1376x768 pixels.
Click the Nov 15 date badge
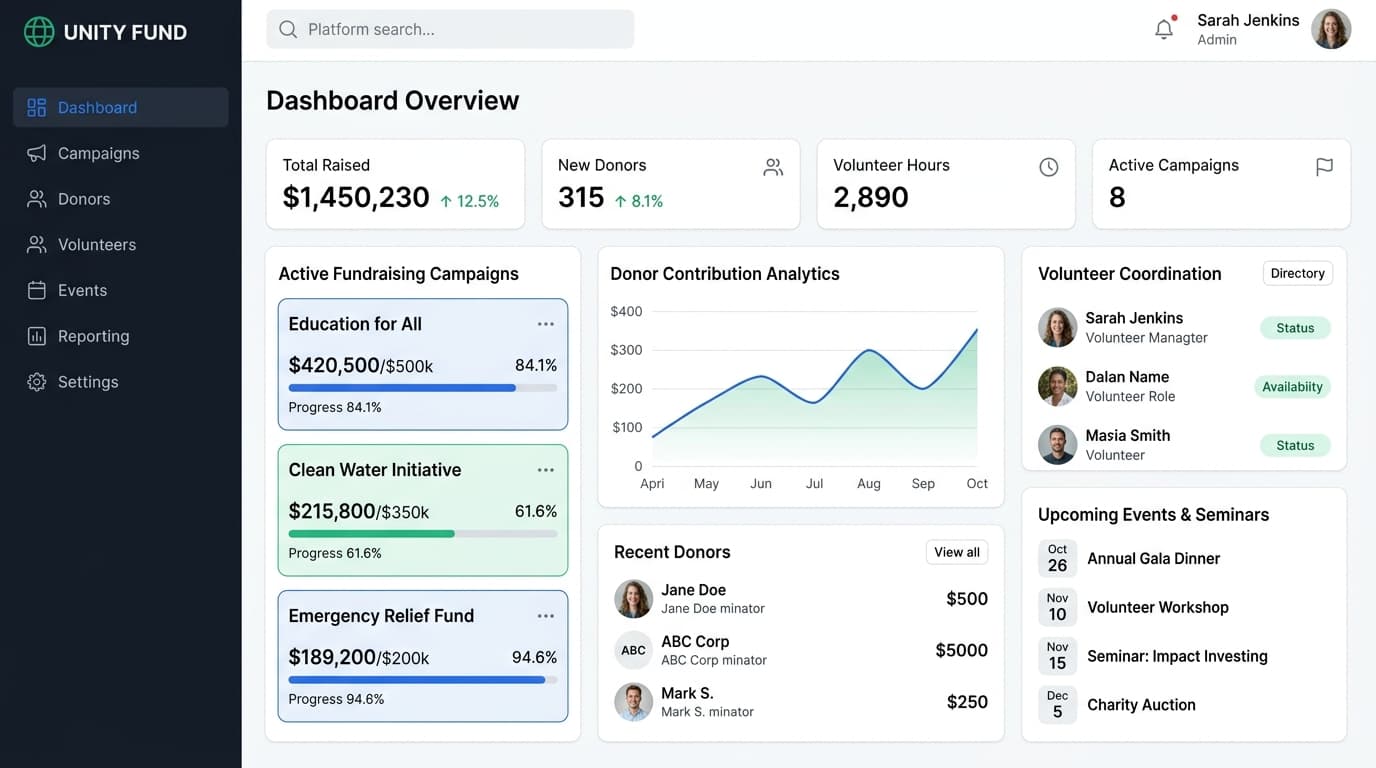pyautogui.click(x=1057, y=656)
